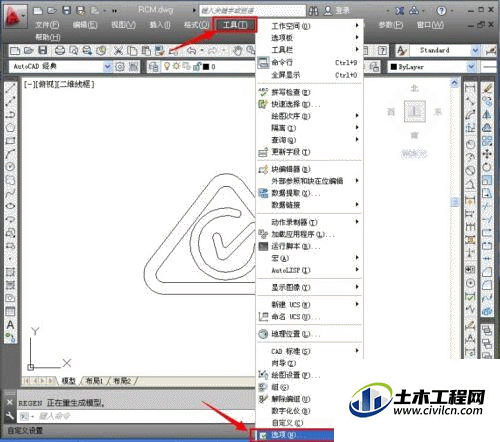The image size is (500, 442).
Task: Open the 文件(F) menu
Action: [x=47, y=25]
